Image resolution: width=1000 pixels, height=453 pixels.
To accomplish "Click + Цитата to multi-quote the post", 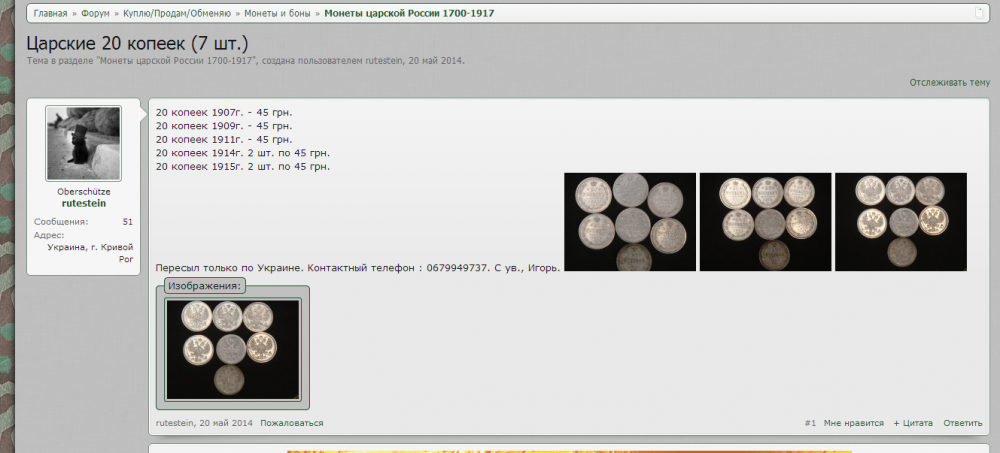I will pyautogui.click(x=913, y=423).
